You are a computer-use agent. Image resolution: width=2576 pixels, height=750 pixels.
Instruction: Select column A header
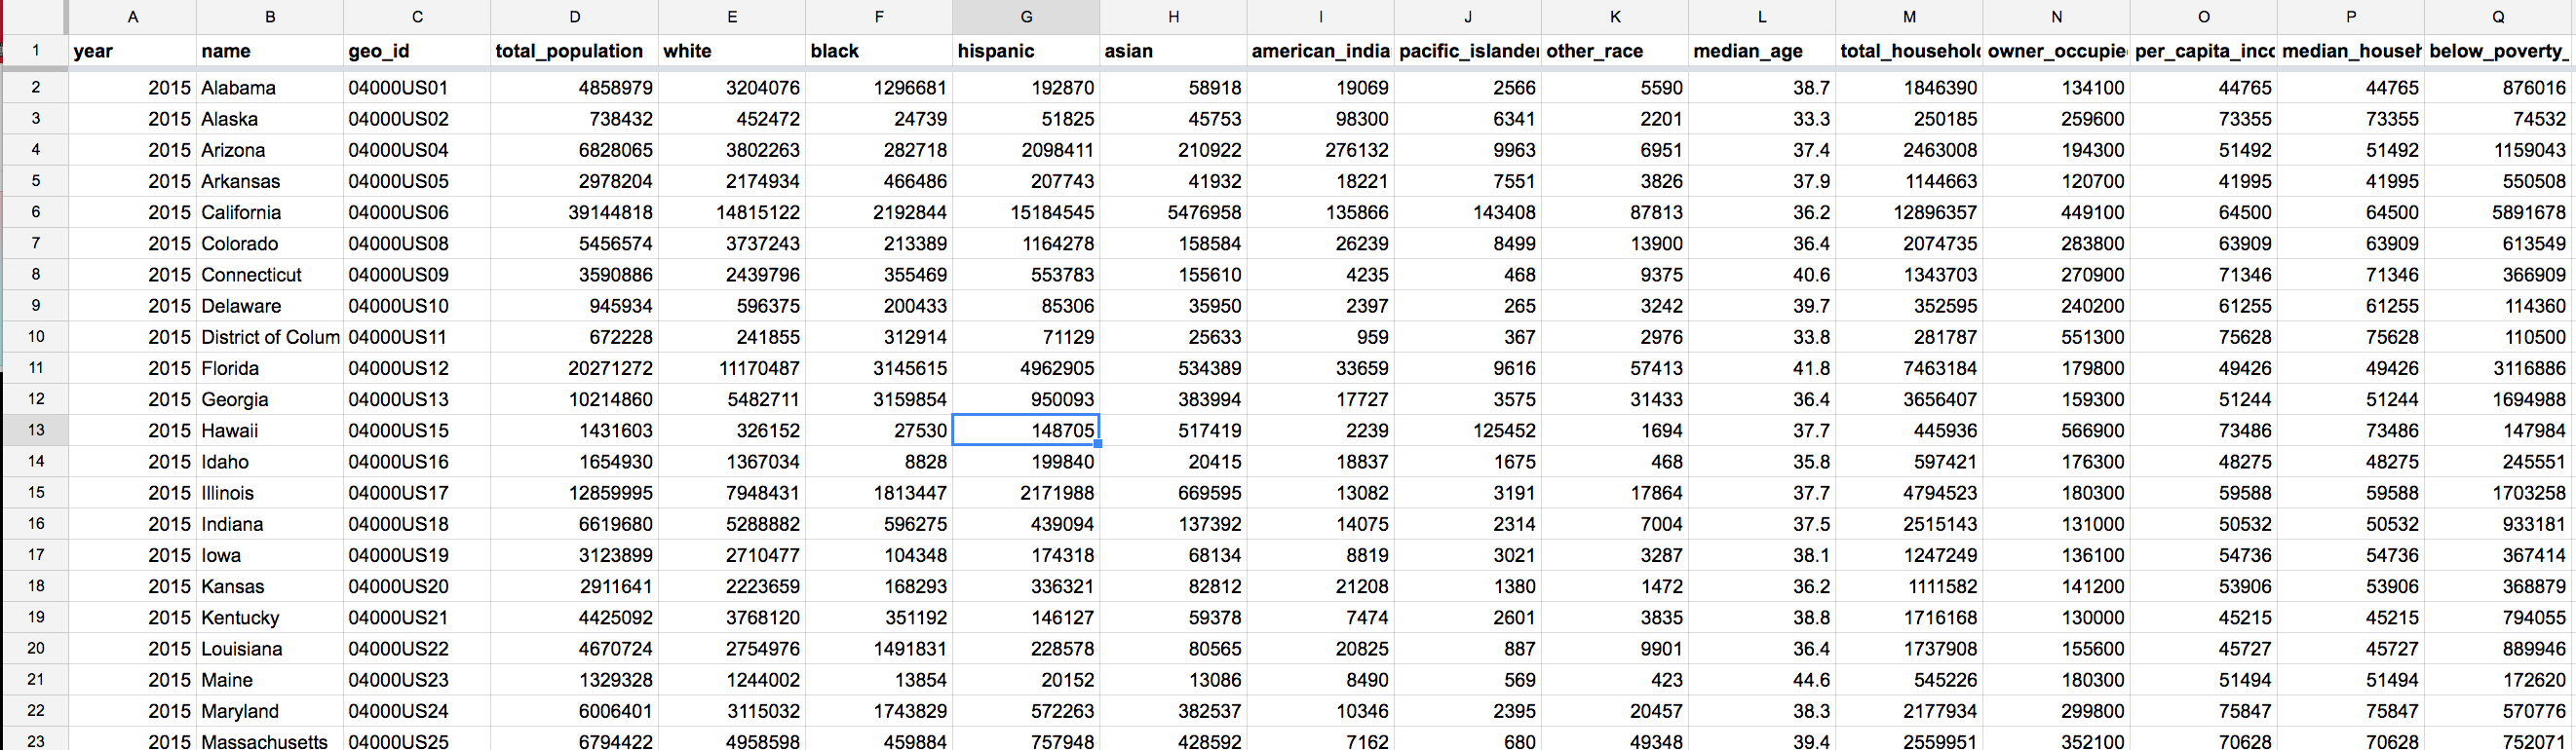click(x=132, y=17)
